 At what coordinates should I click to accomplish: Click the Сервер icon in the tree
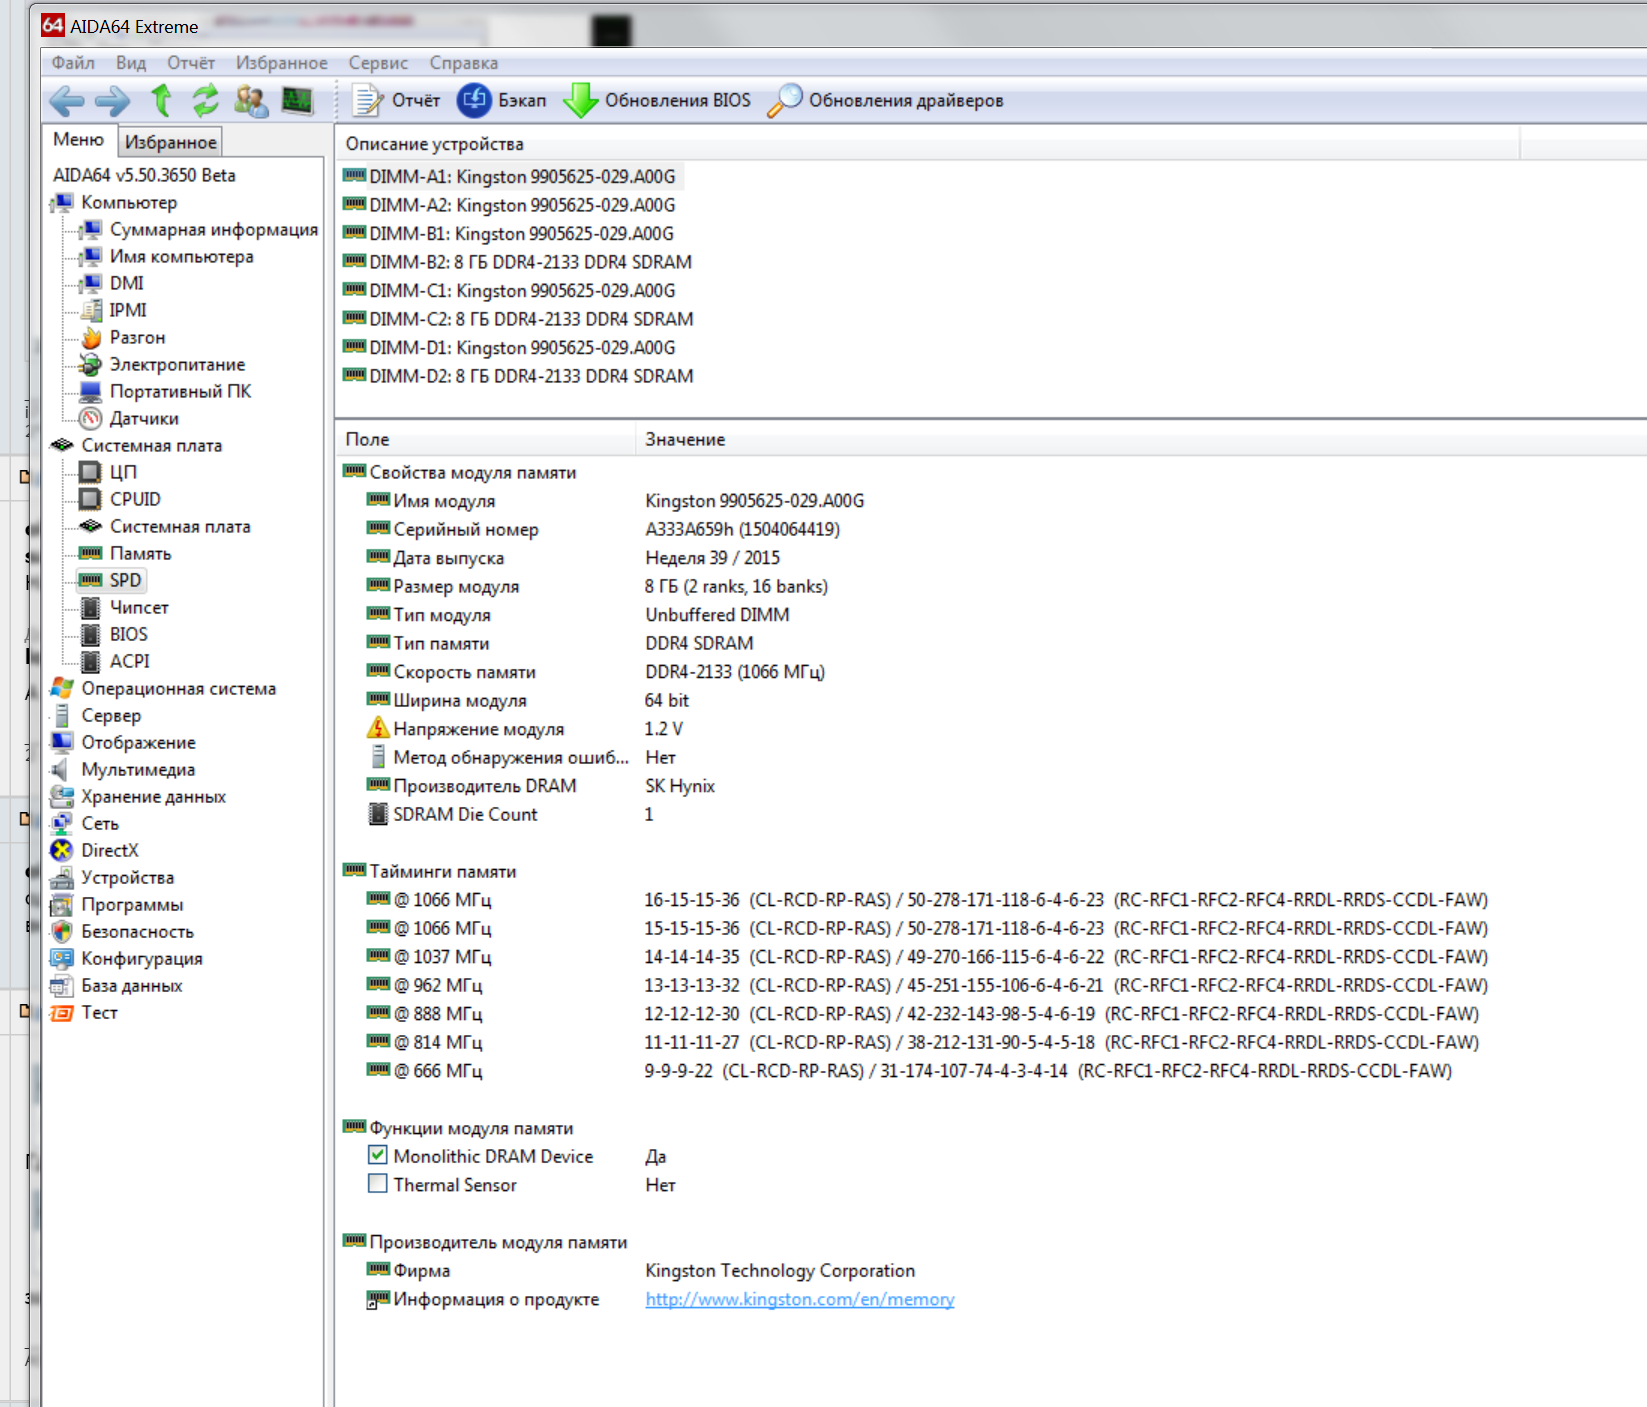click(x=62, y=715)
